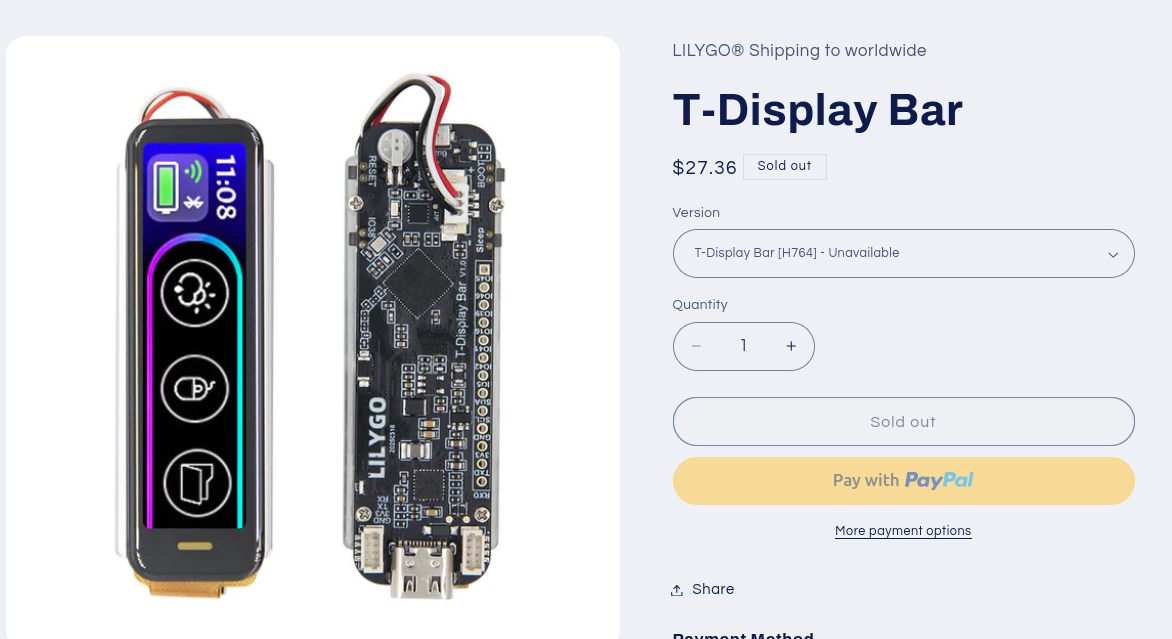1172x639 pixels.
Task: Click the weather icon on device screen
Action: point(194,293)
